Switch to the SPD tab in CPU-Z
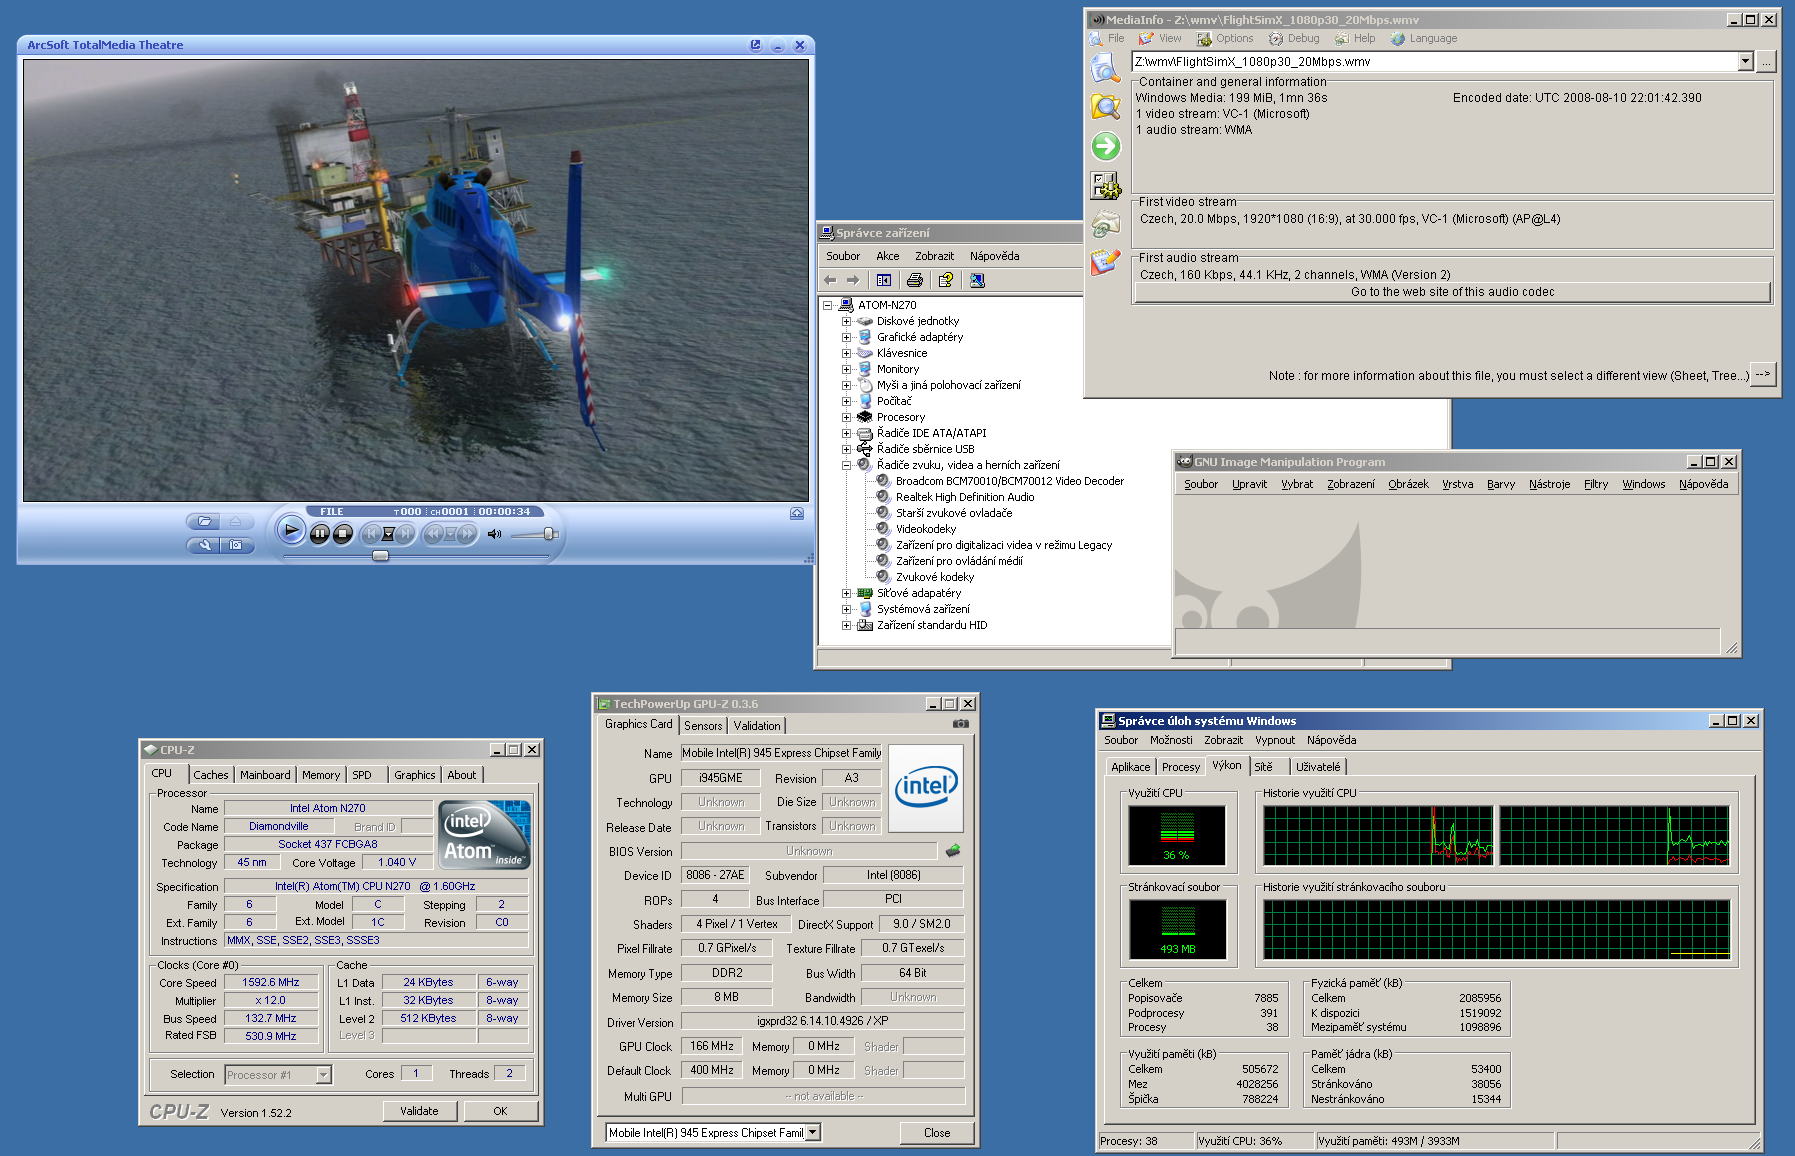The width and height of the screenshot is (1795, 1156). [362, 775]
